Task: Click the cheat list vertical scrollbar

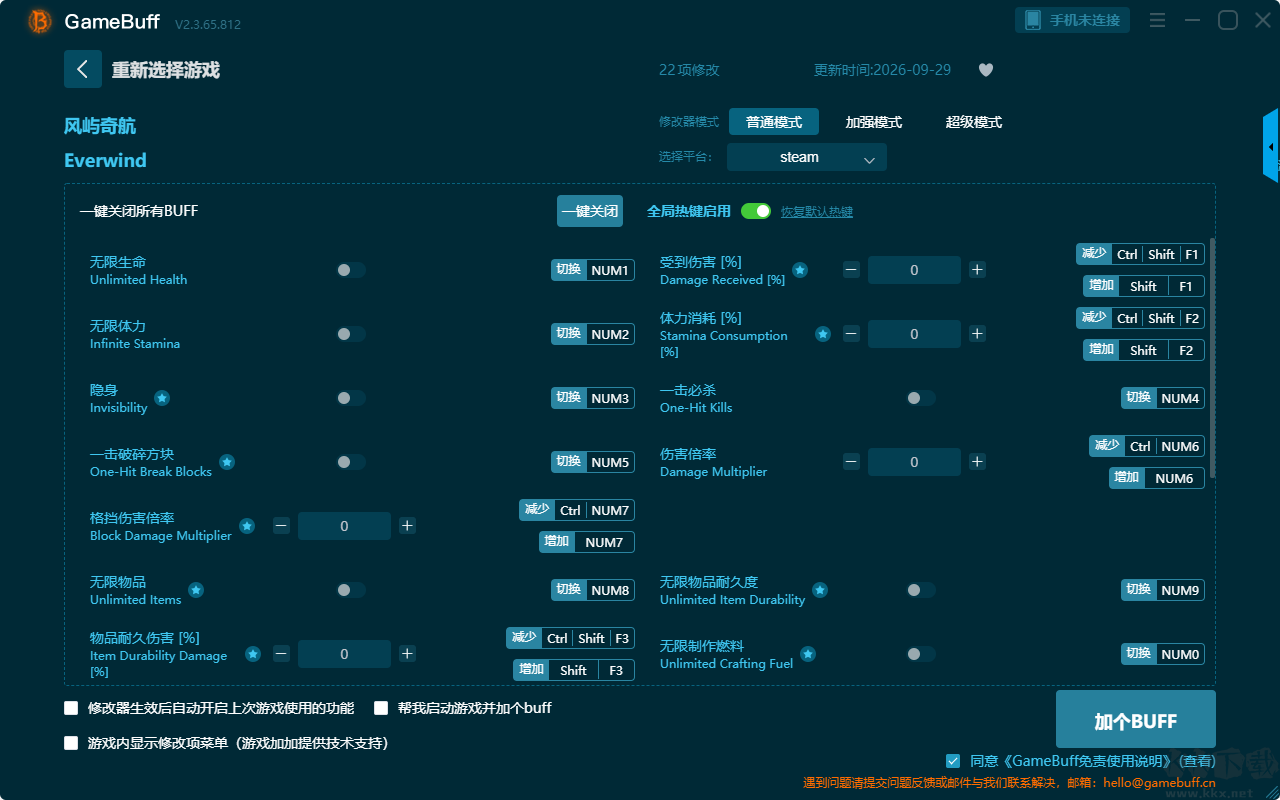Action: [x=1214, y=358]
